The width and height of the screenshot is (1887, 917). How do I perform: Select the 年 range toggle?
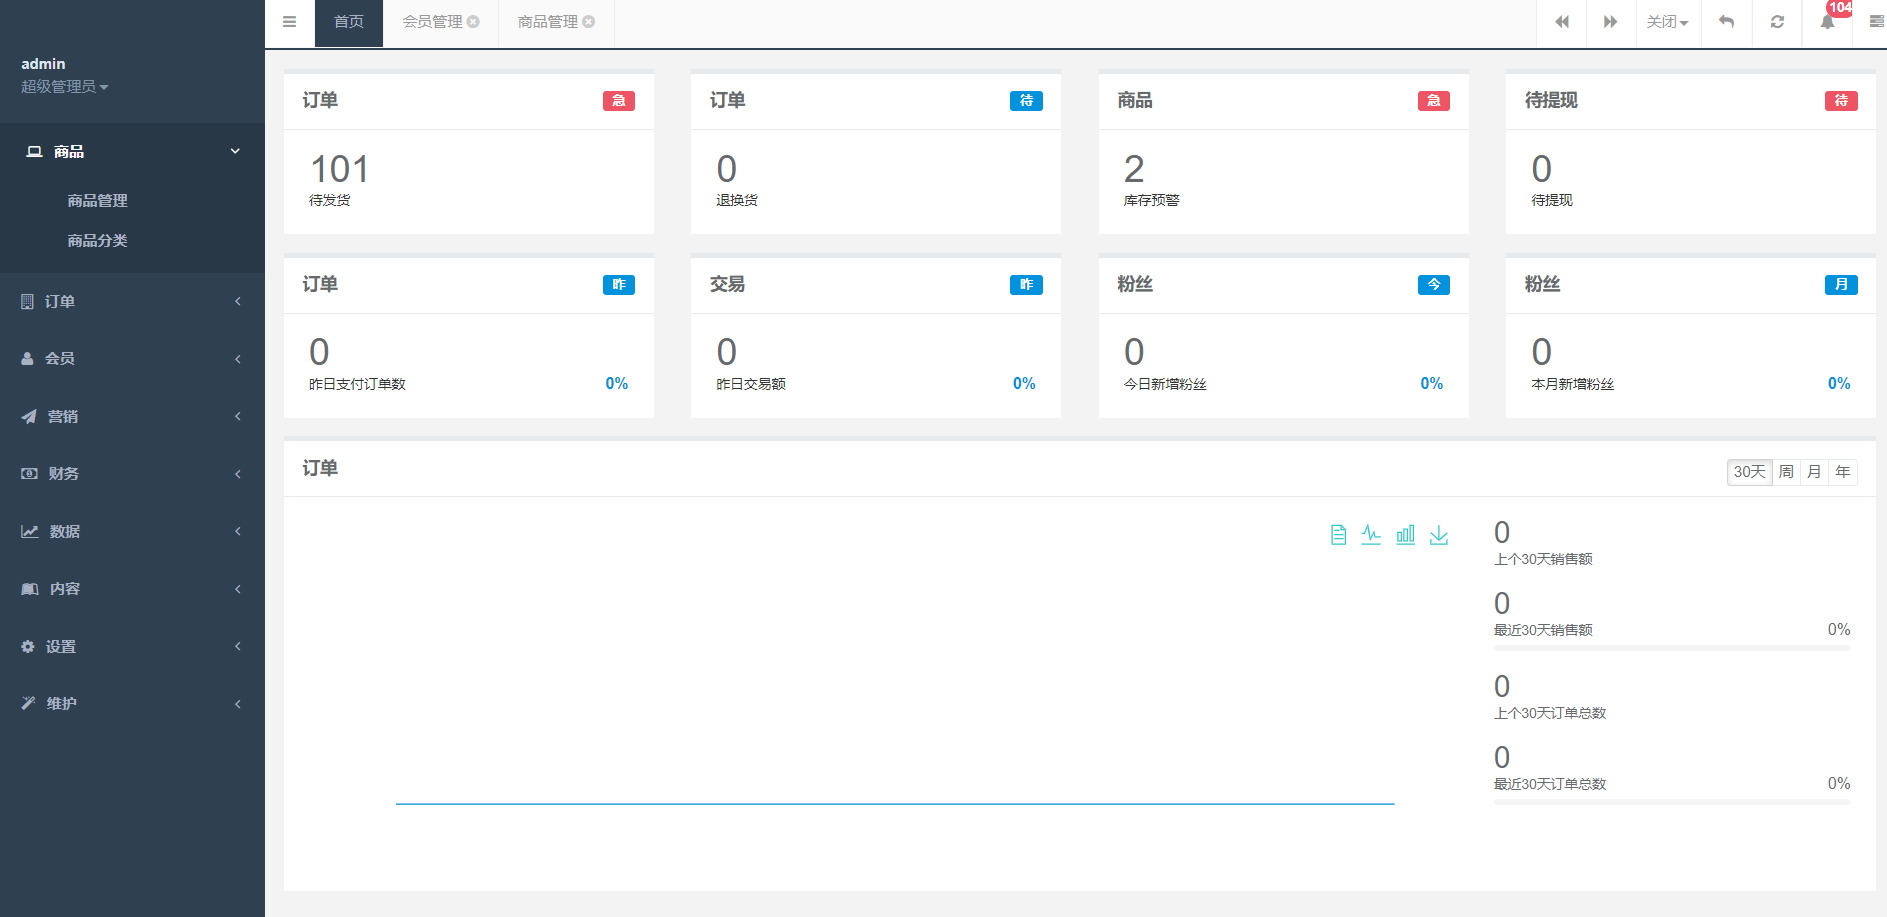pos(1843,472)
